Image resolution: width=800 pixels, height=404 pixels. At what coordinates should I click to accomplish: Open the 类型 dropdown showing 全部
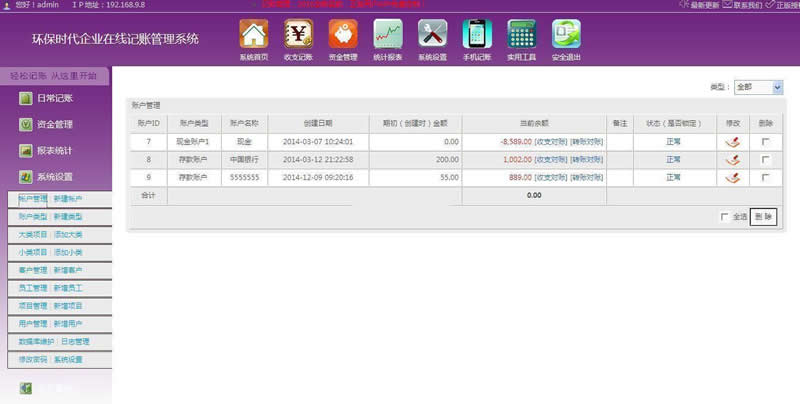[x=757, y=88]
